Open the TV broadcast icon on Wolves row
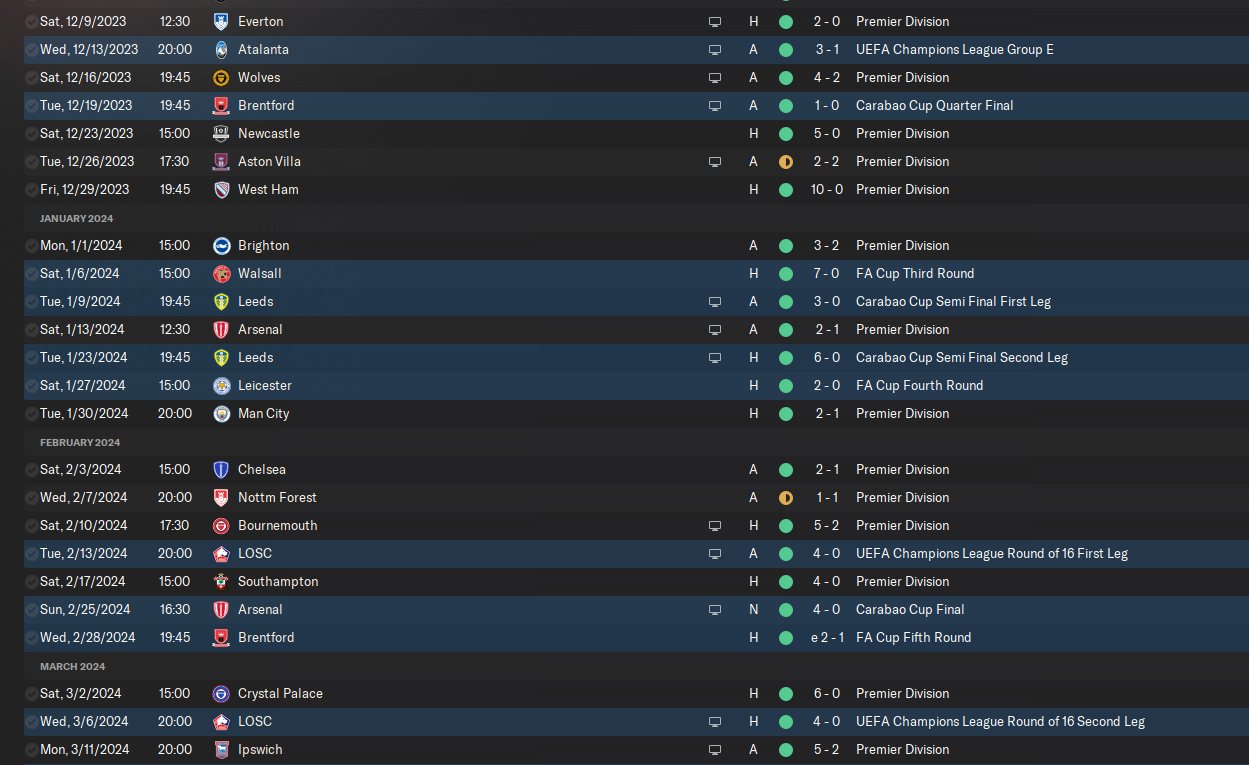 [714, 77]
